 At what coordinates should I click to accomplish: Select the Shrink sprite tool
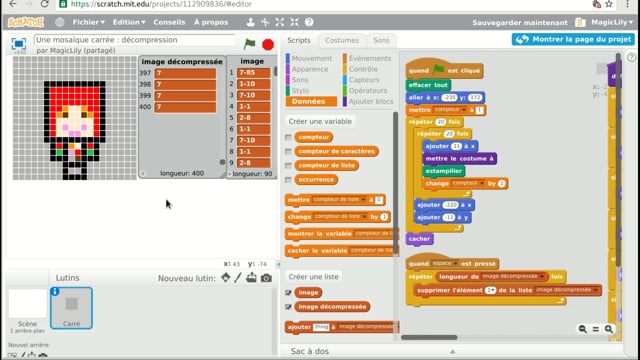click(x=294, y=22)
